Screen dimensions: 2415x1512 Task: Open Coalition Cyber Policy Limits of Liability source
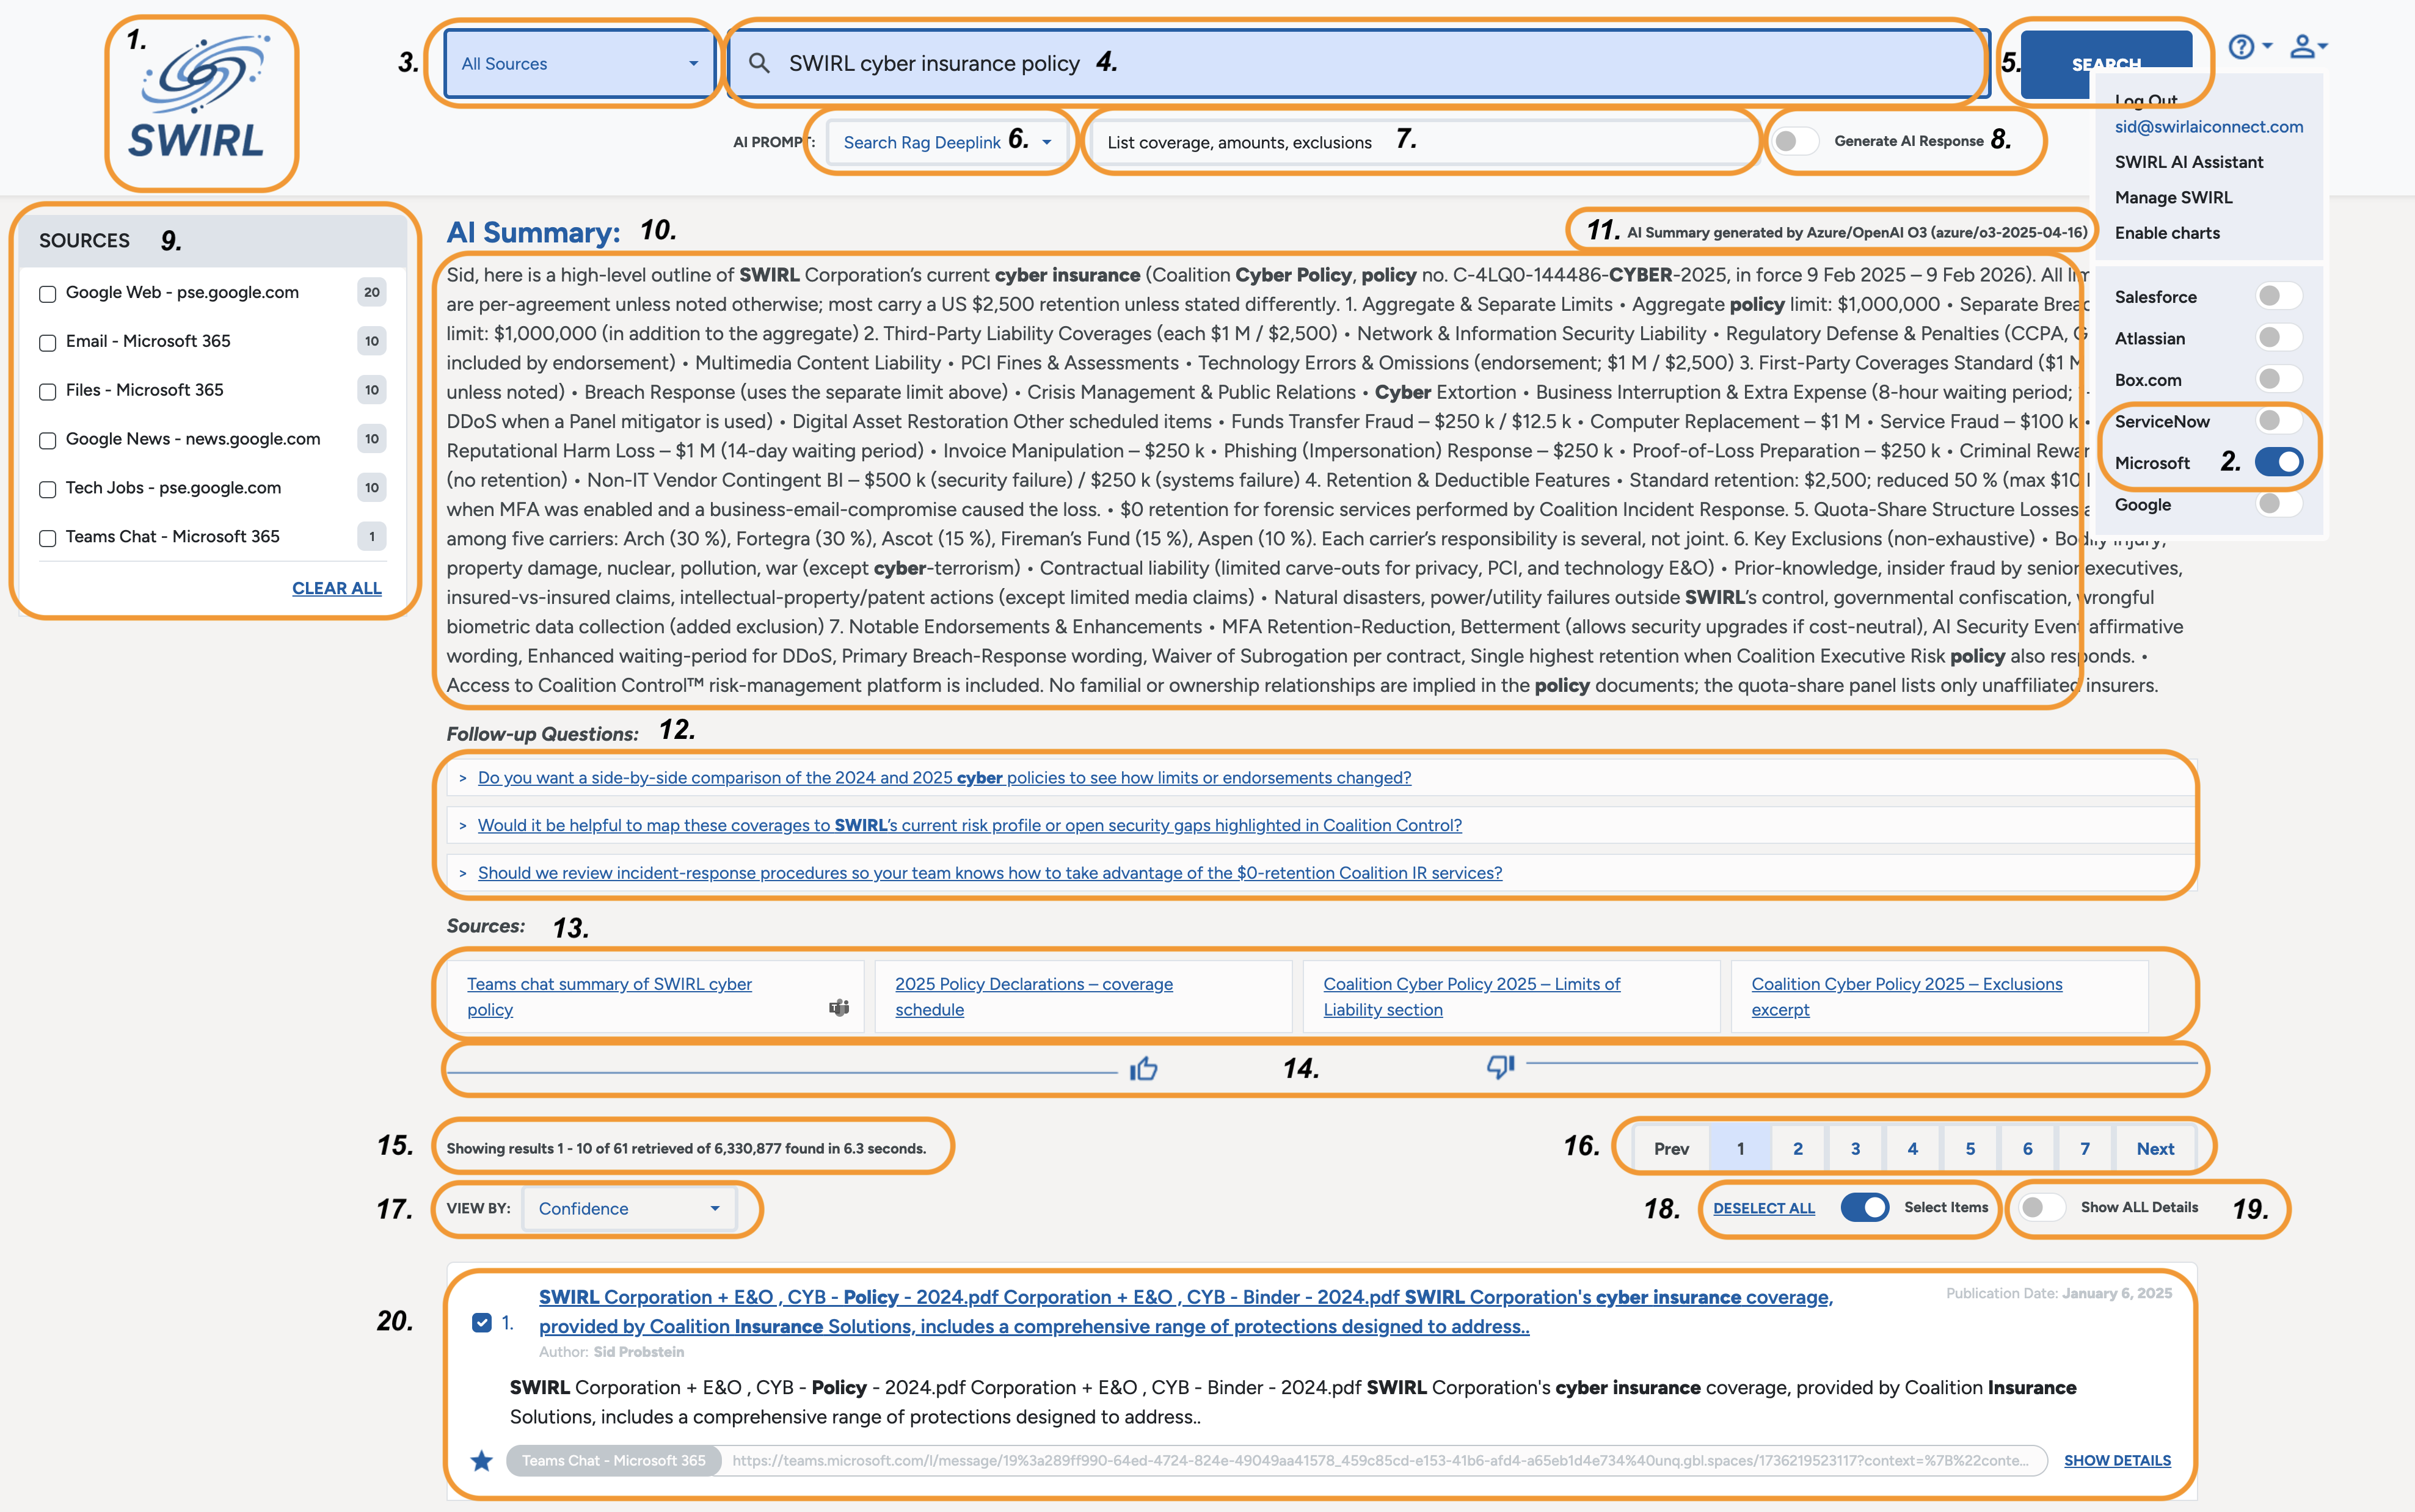coord(1472,997)
